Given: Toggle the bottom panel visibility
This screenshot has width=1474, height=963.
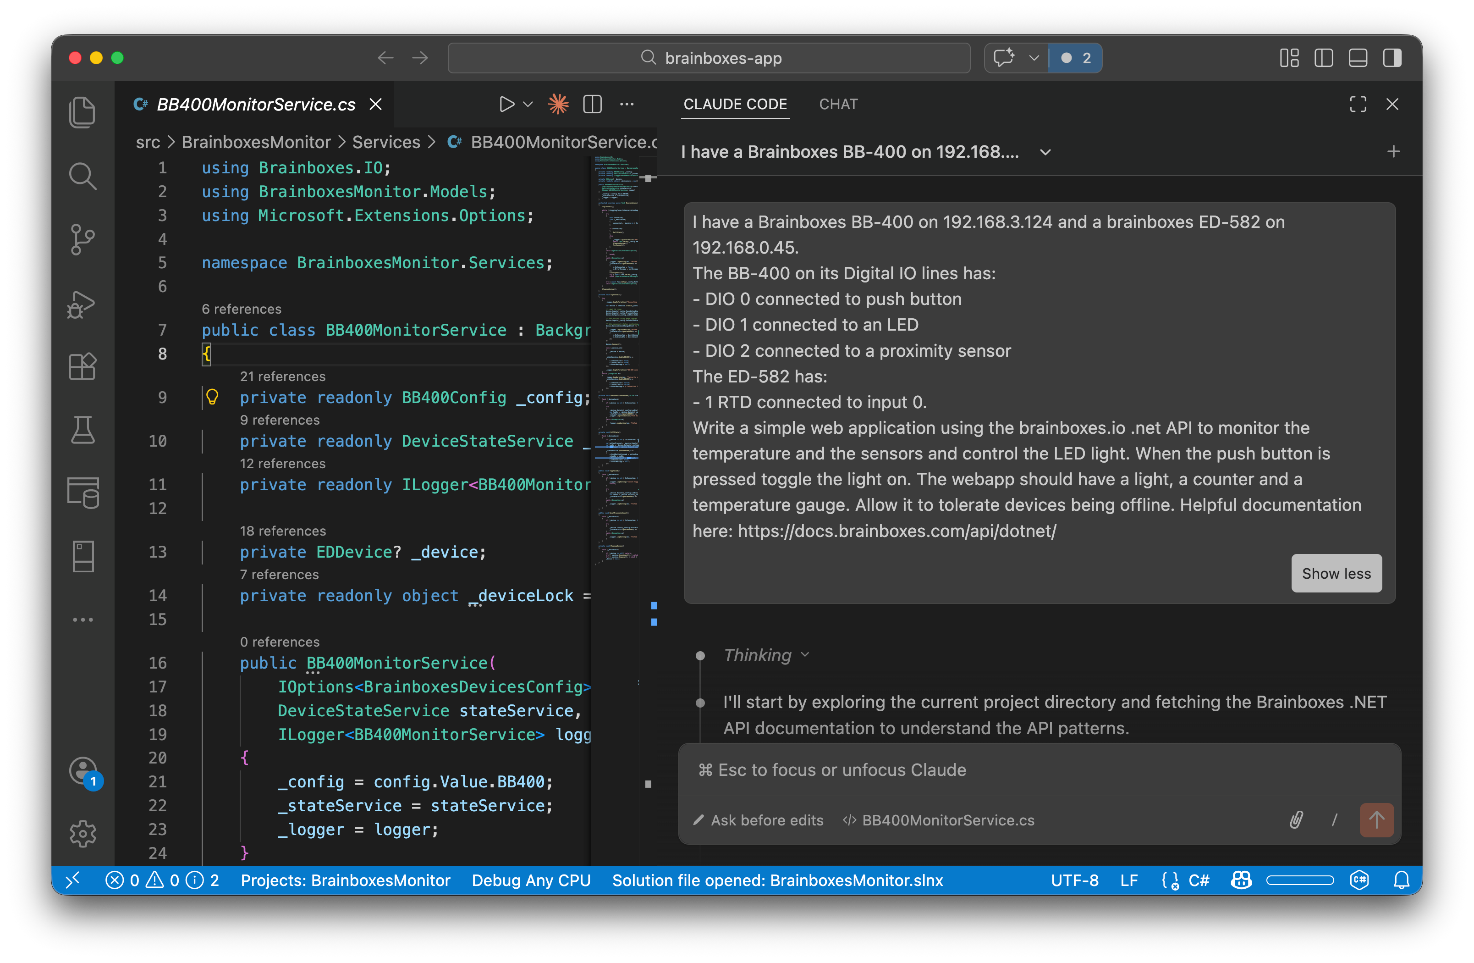Looking at the screenshot, I should [x=1357, y=57].
